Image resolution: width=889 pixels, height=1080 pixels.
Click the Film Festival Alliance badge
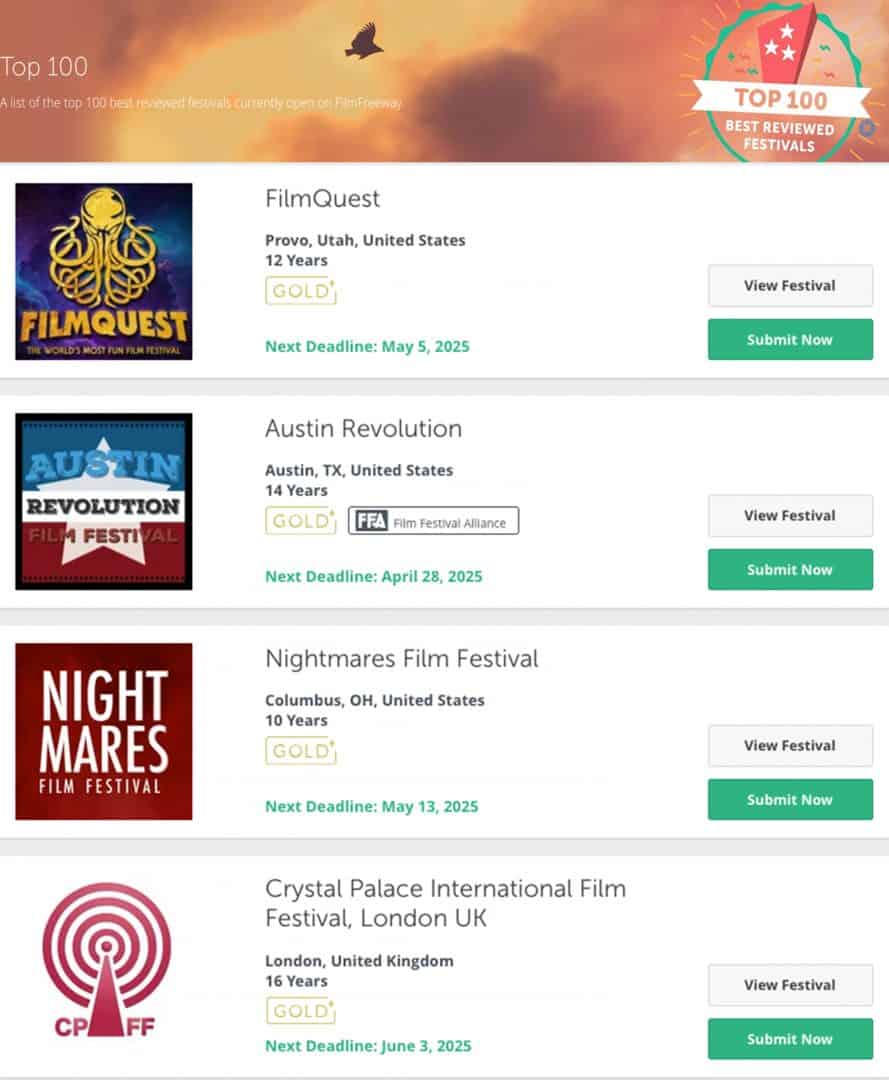click(x=433, y=521)
